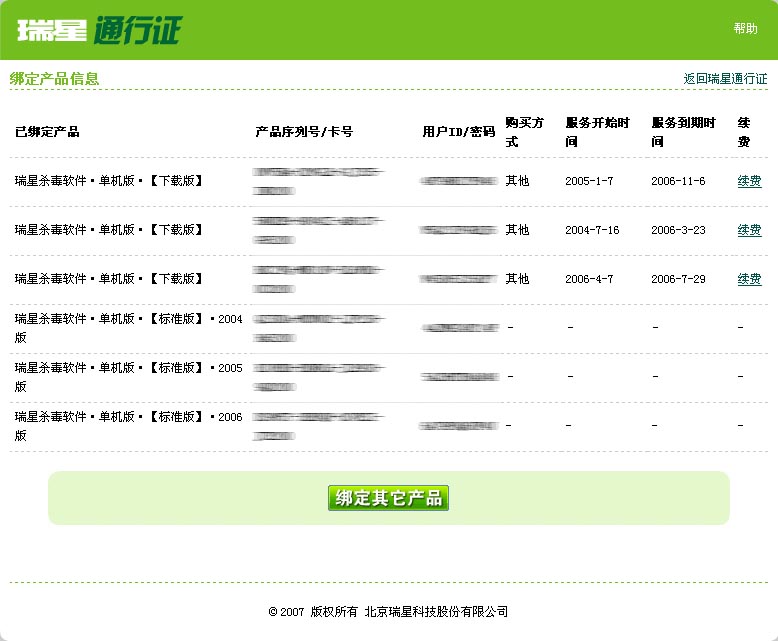The width and height of the screenshot is (778, 641).
Task: Click the 服务开始时间 column header
Action: 597,132
